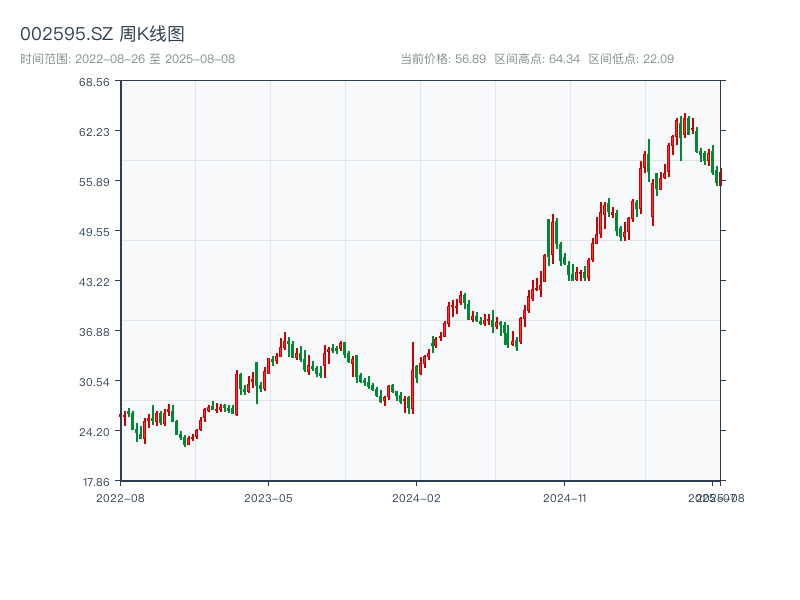Click the 时间范围 date range text
This screenshot has height=600, width=800.
127,59
